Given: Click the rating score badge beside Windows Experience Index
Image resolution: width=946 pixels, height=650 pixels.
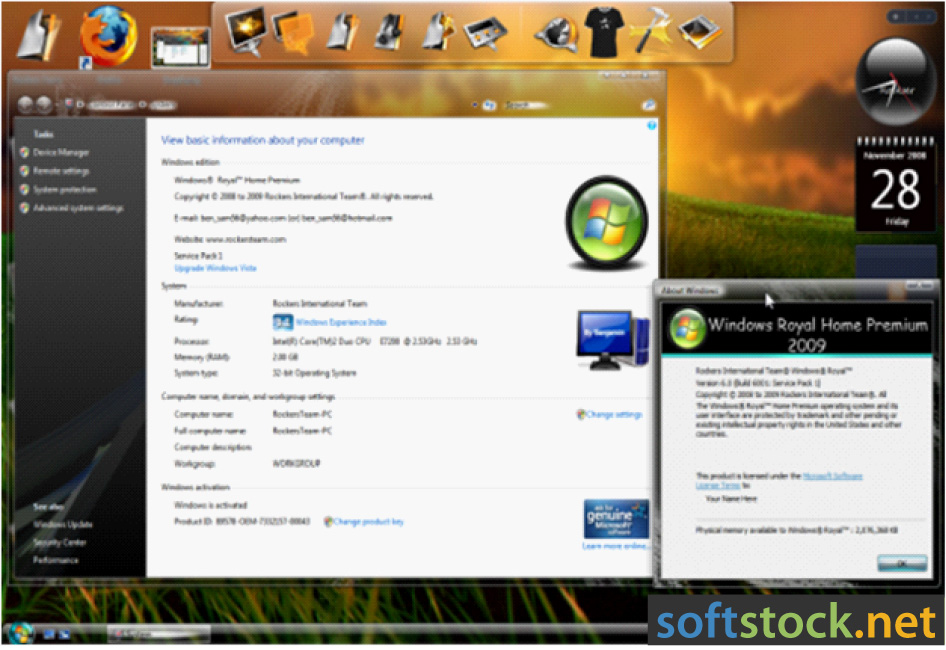Looking at the screenshot, I should [x=282, y=322].
